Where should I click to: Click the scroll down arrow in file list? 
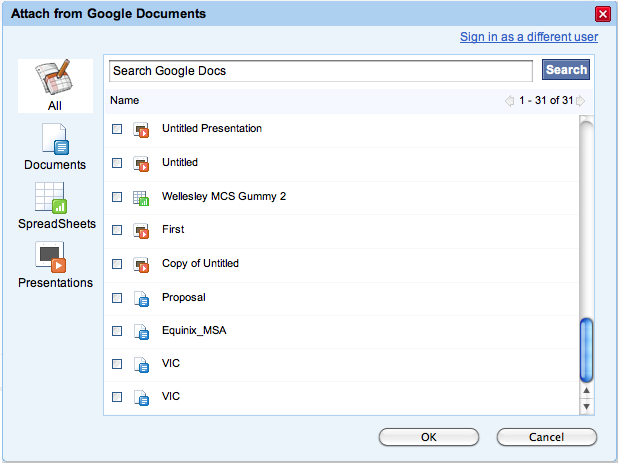587,406
